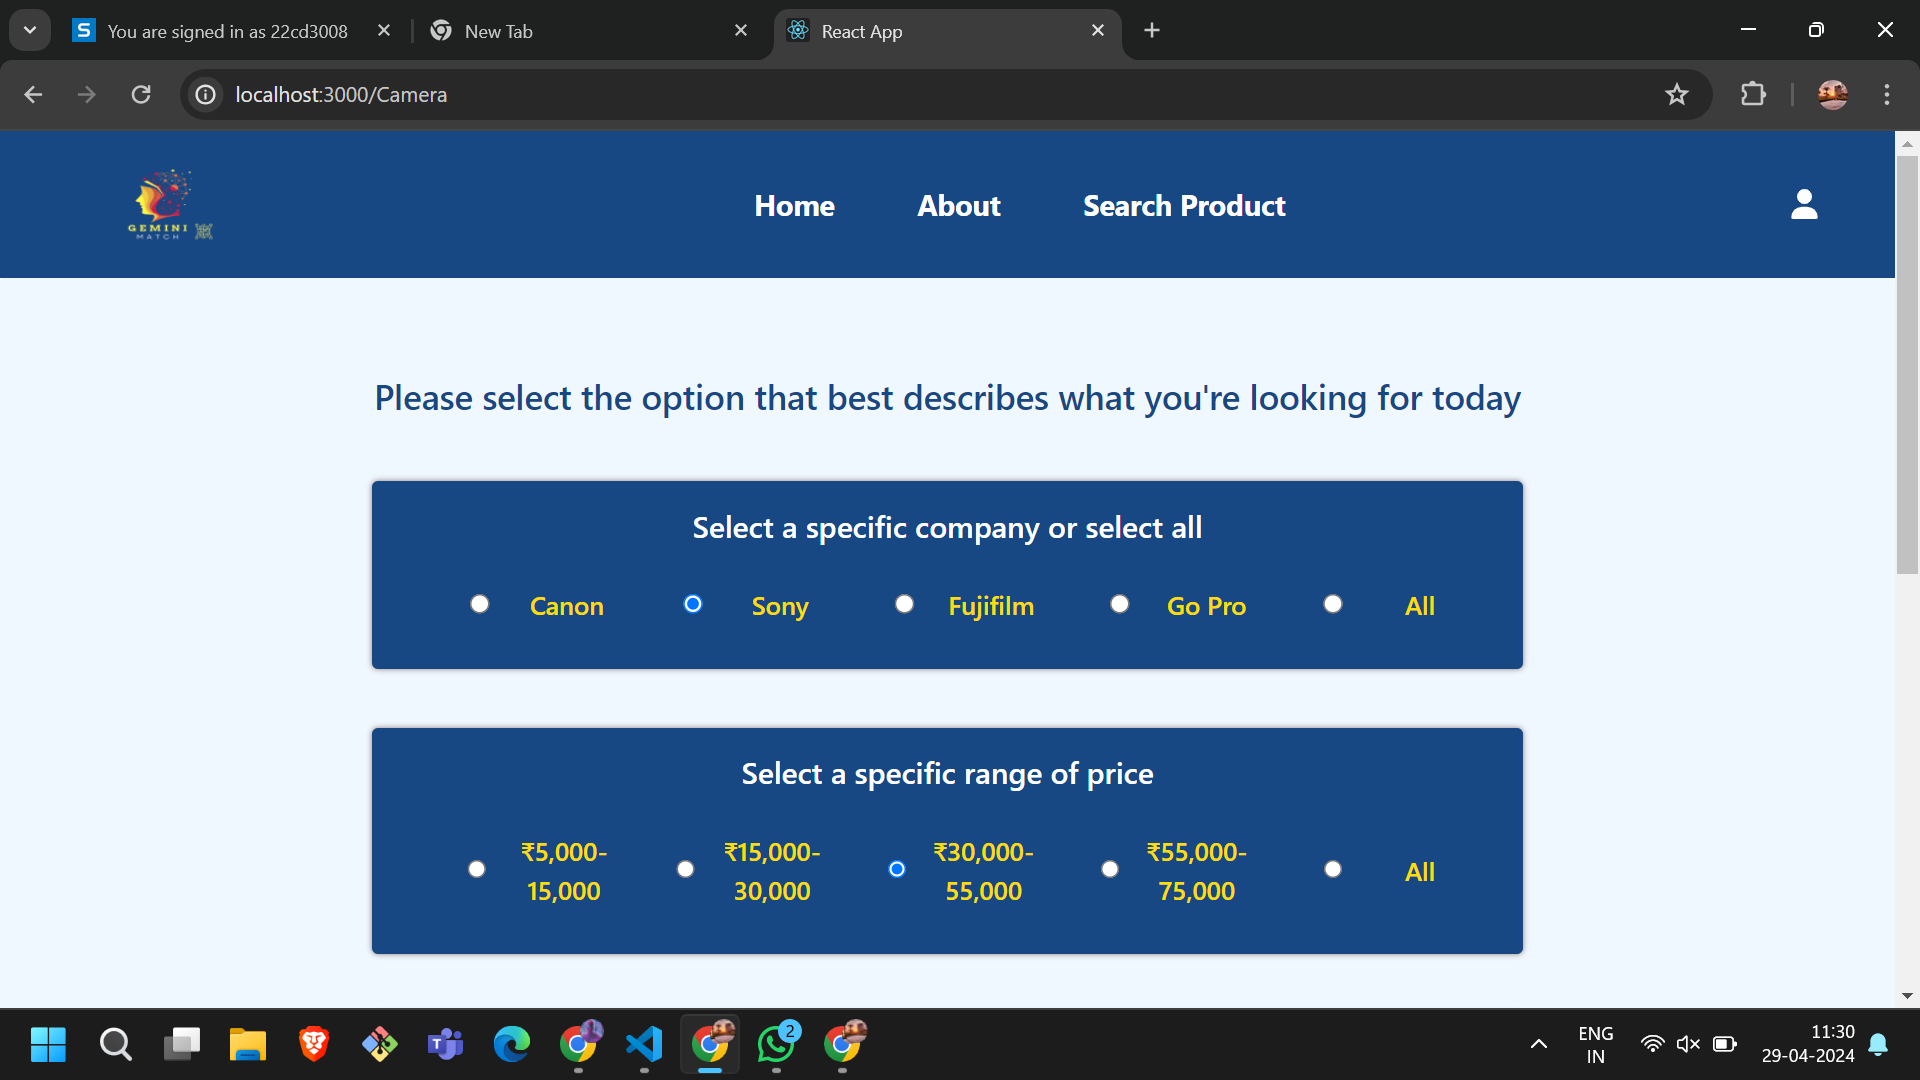Reload the page with refresh icon
Image resolution: width=1920 pixels, height=1080 pixels.
click(141, 95)
